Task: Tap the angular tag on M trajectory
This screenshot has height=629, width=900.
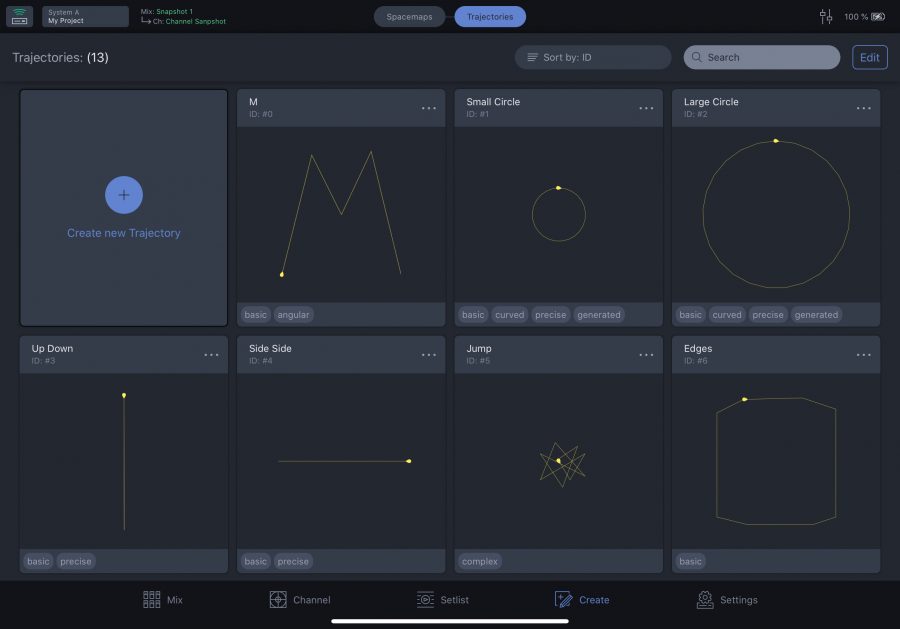Action: click(293, 315)
